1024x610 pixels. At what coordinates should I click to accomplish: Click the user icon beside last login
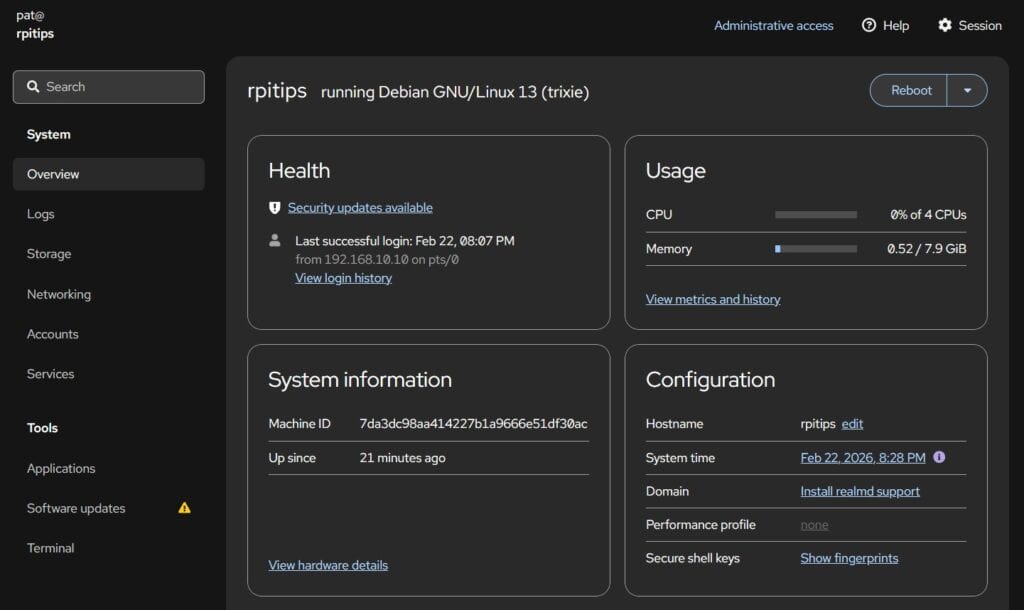pyautogui.click(x=275, y=240)
